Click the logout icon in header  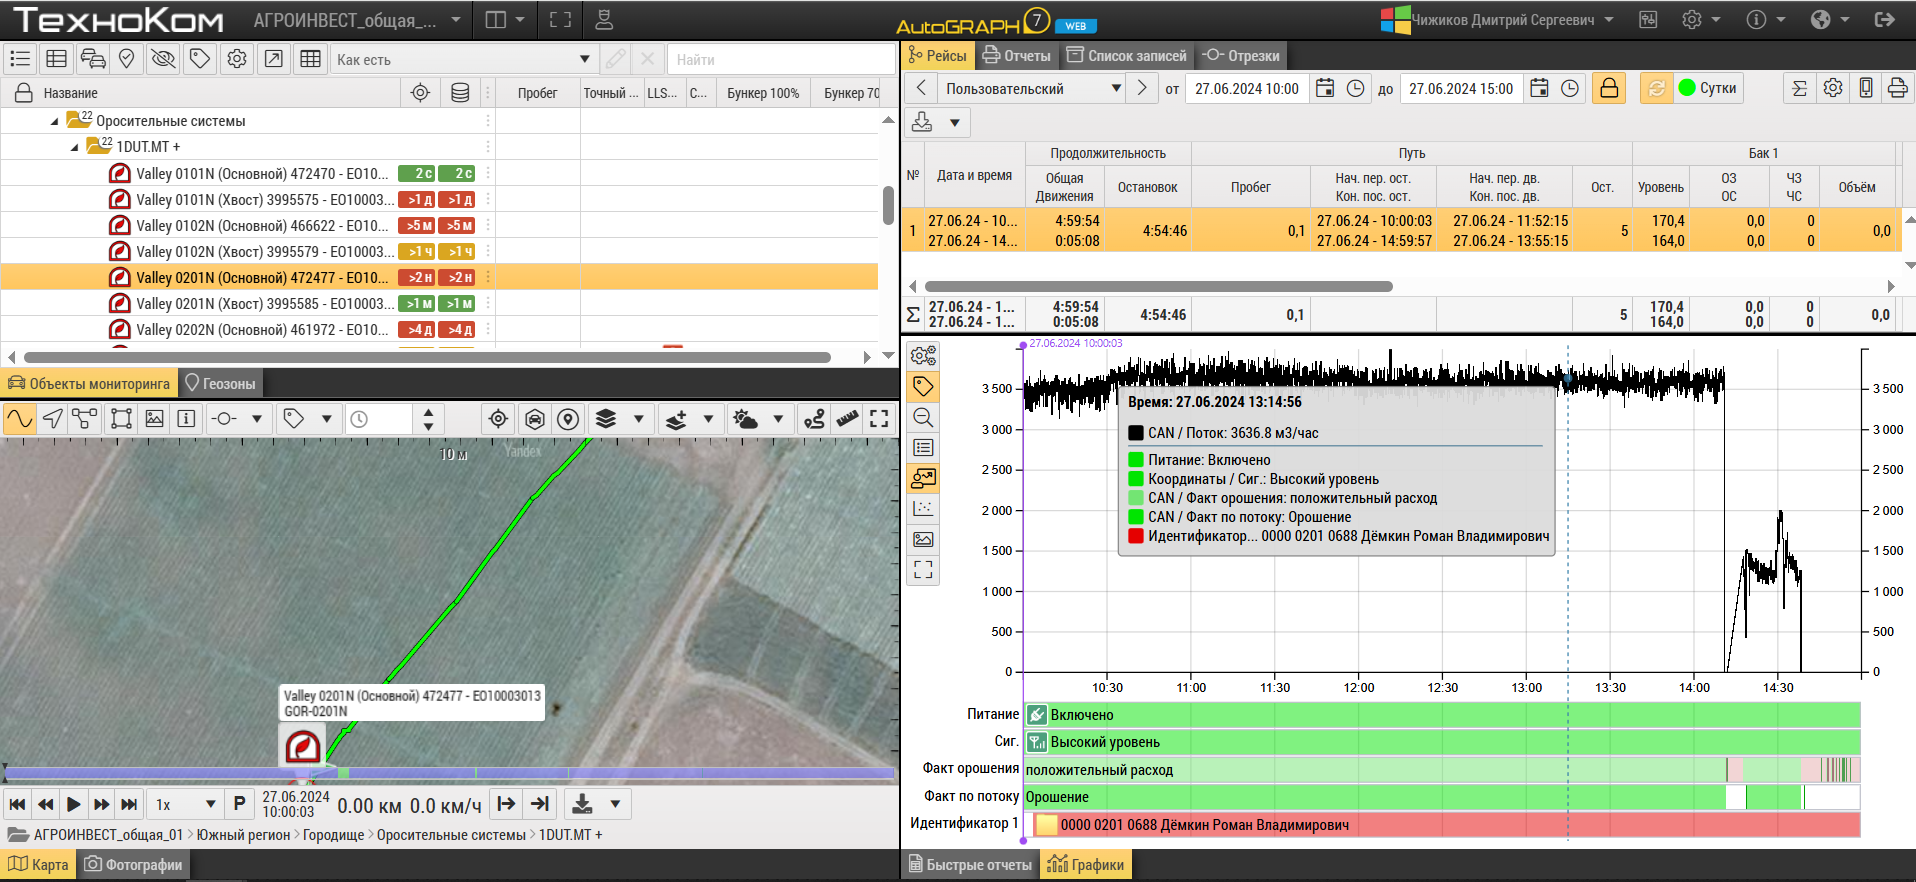pyautogui.click(x=1885, y=20)
